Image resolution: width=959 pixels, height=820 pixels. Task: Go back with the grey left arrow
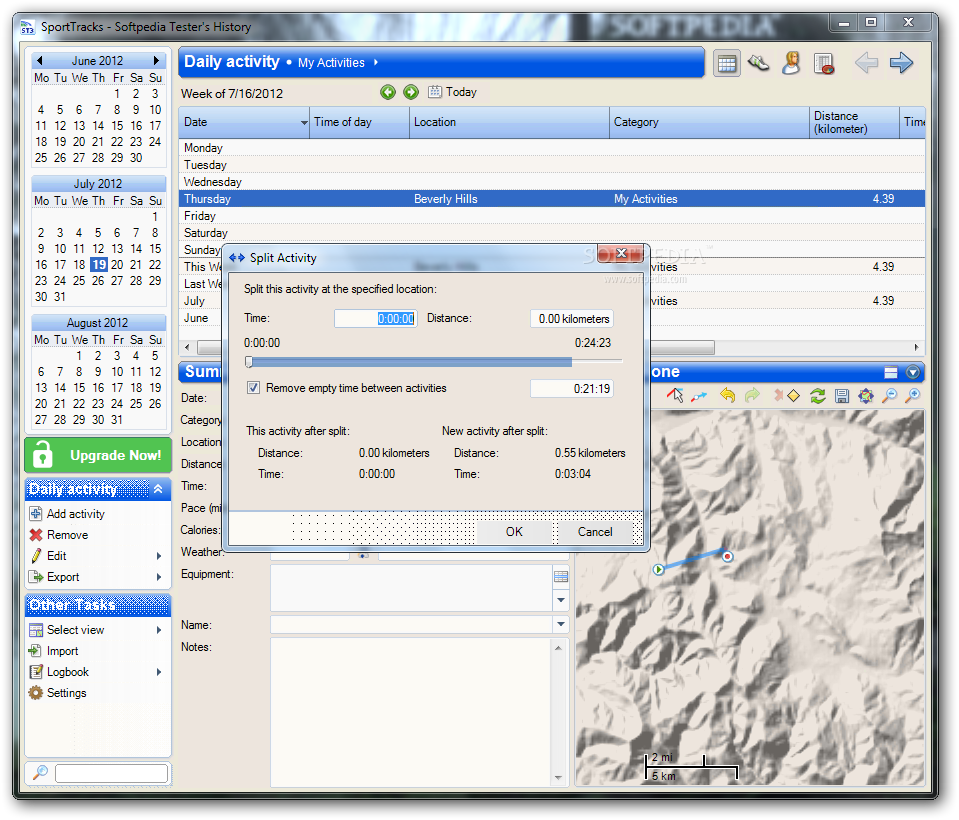pos(866,62)
